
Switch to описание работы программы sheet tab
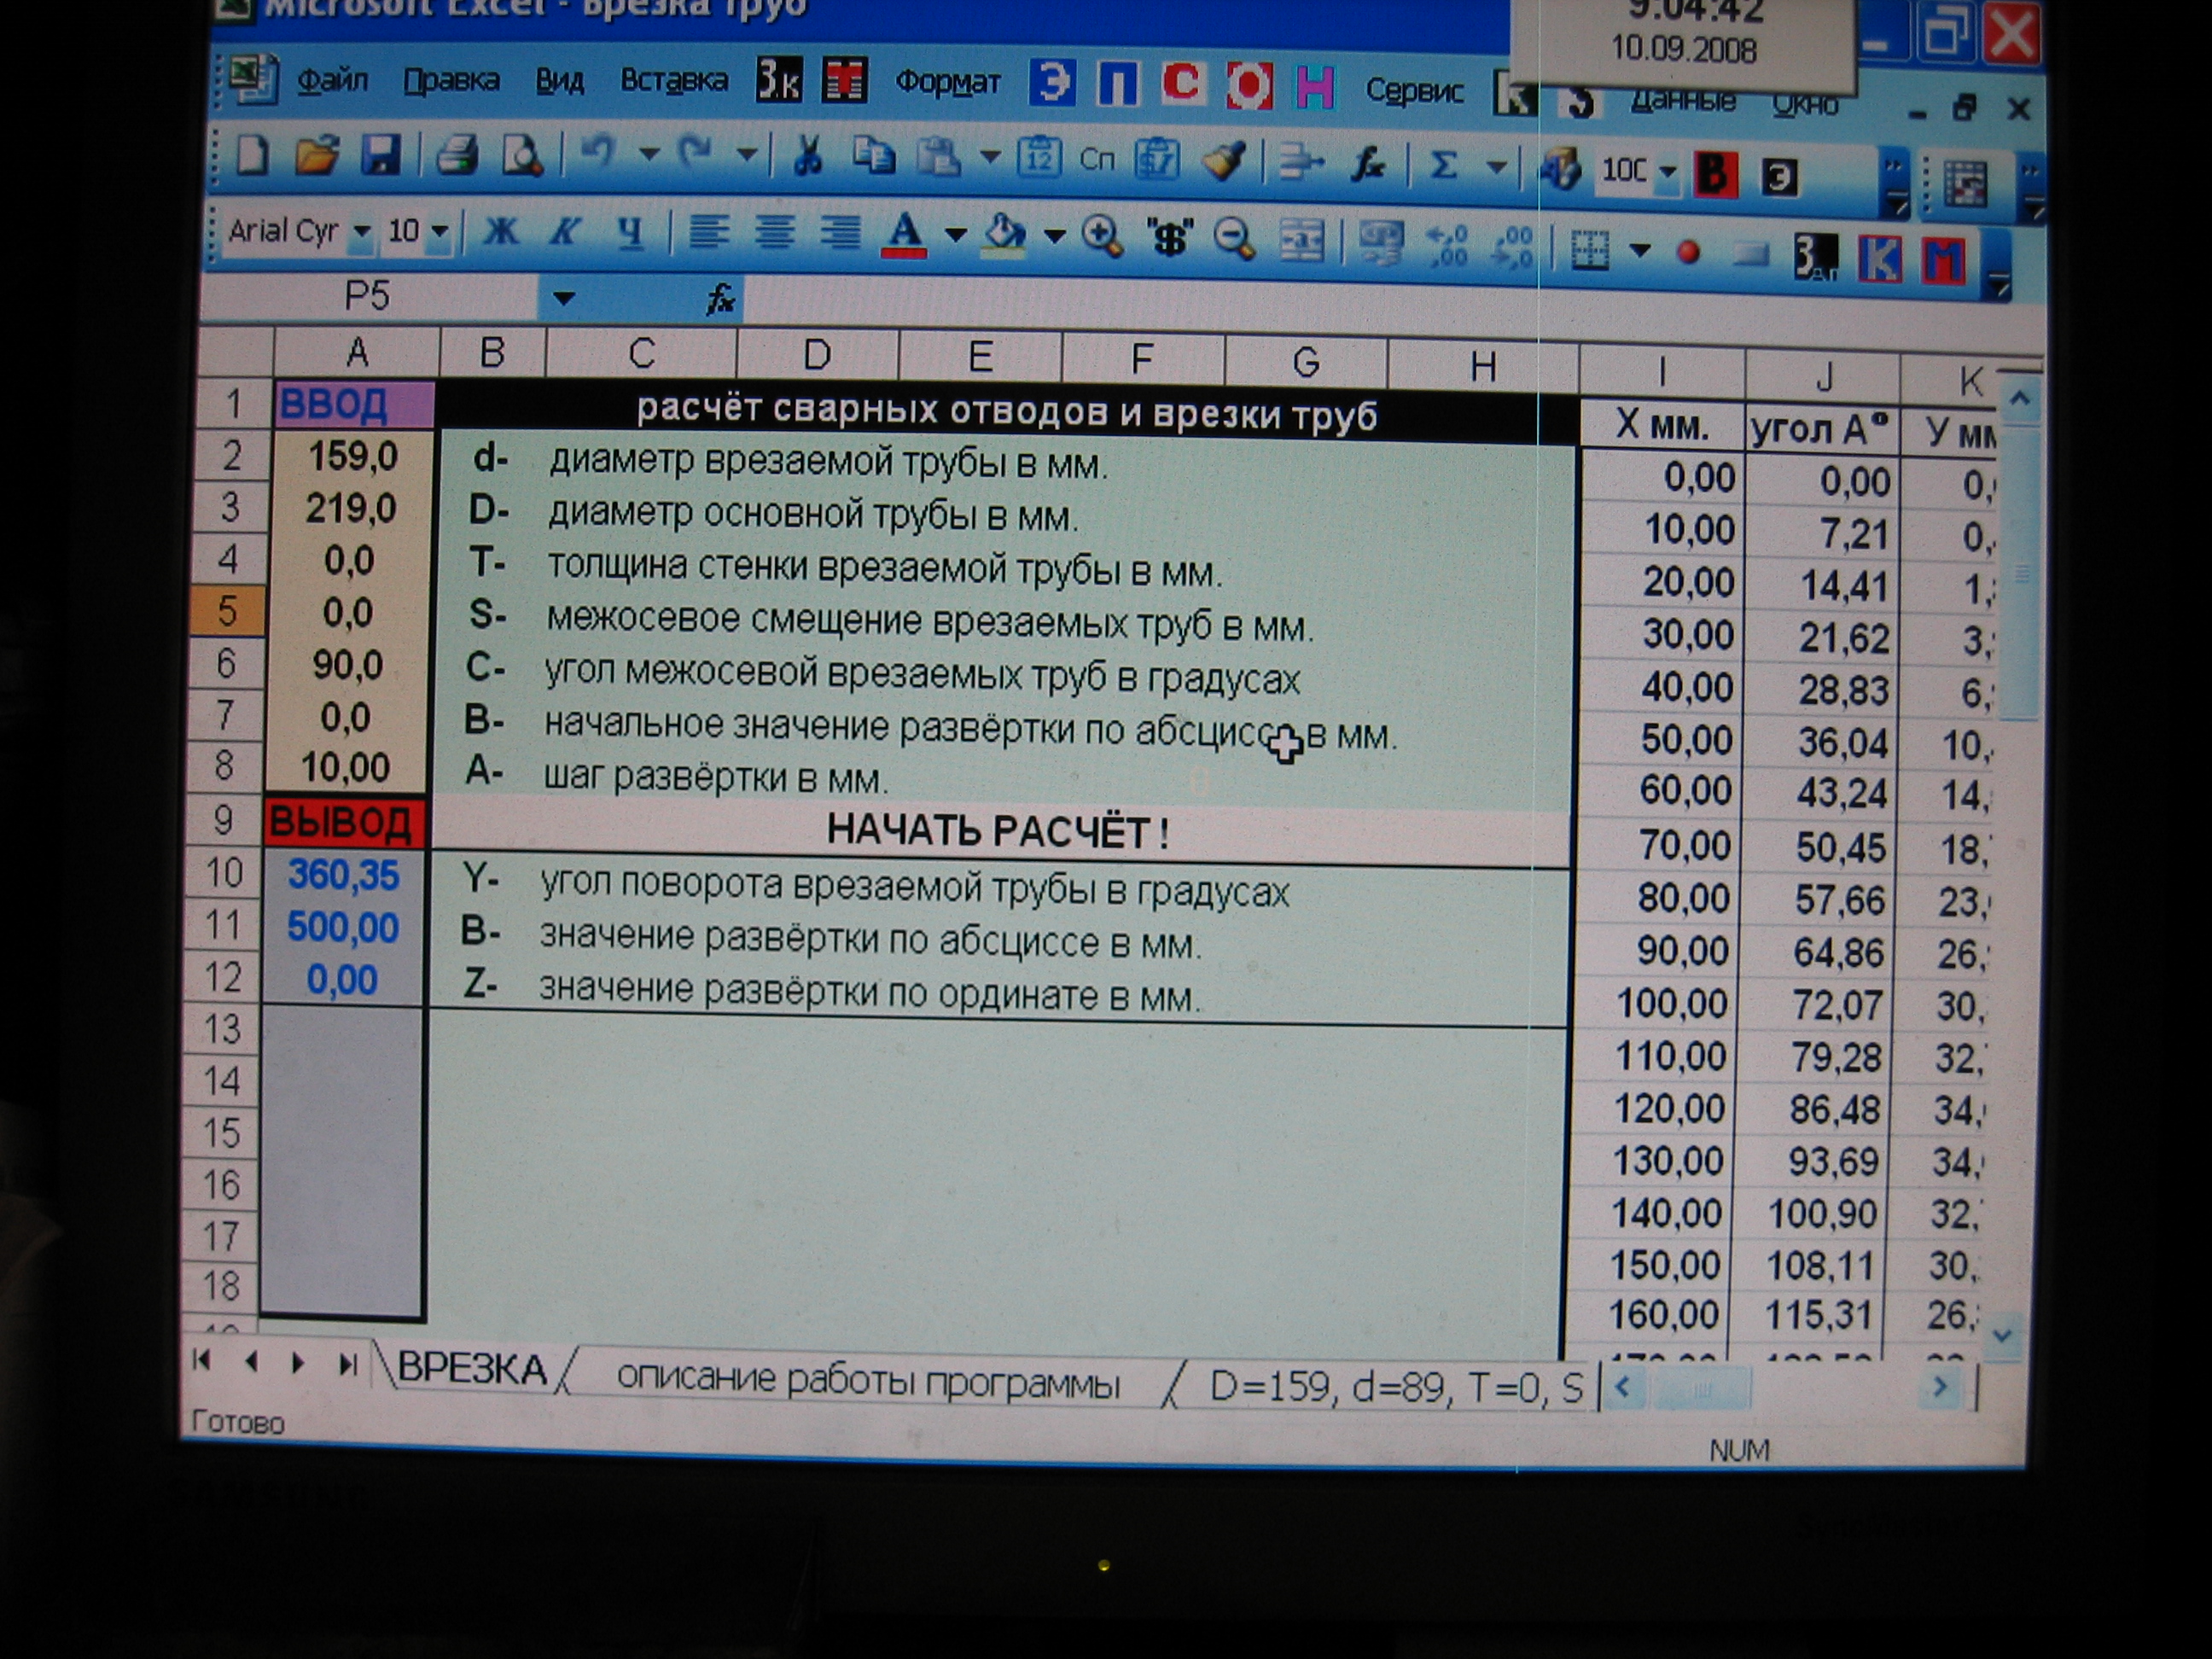point(867,1380)
